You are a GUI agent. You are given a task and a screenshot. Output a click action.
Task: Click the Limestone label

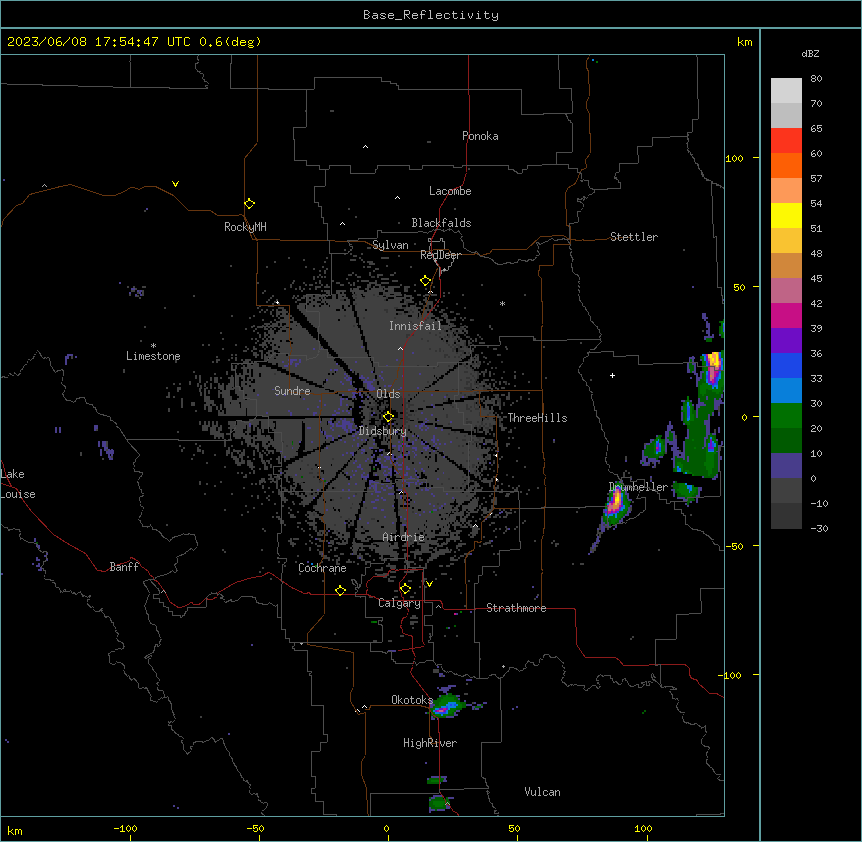pos(153,356)
